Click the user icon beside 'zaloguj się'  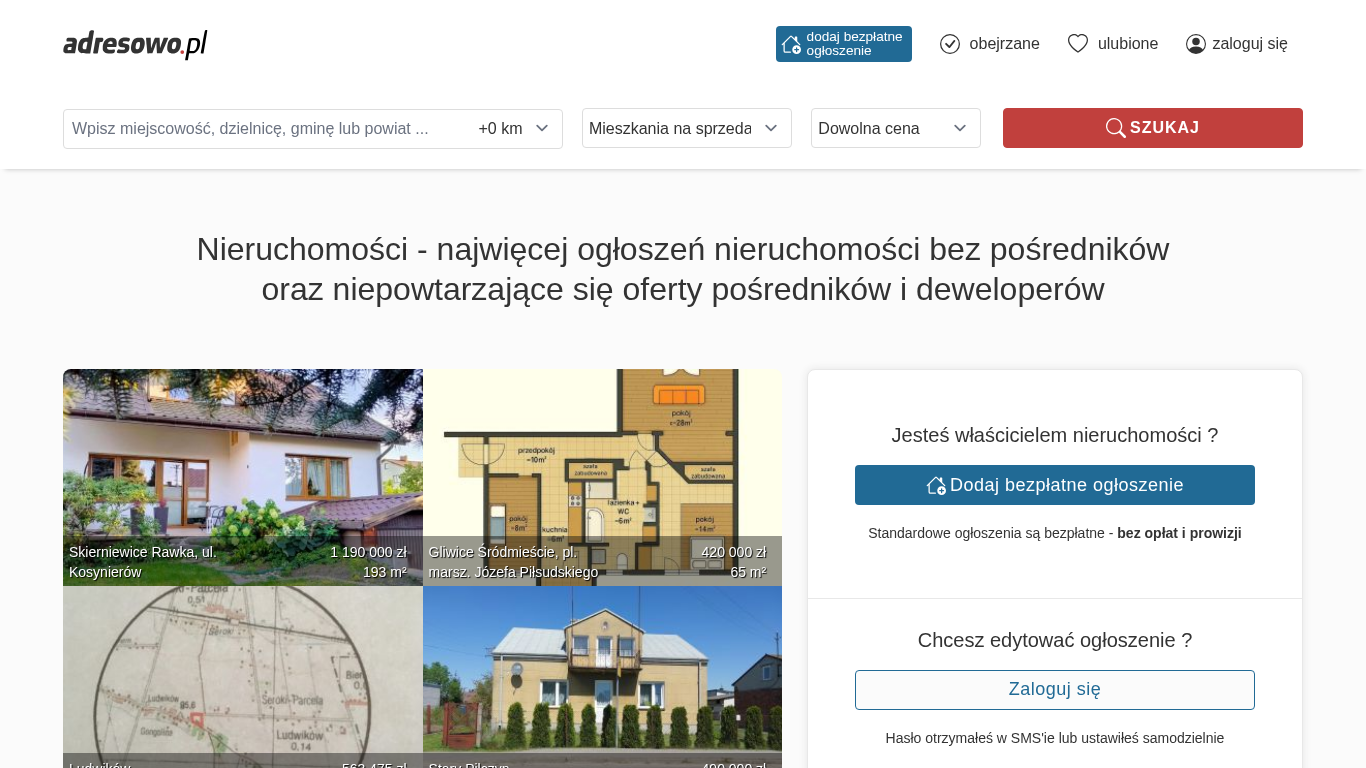[x=1195, y=44]
